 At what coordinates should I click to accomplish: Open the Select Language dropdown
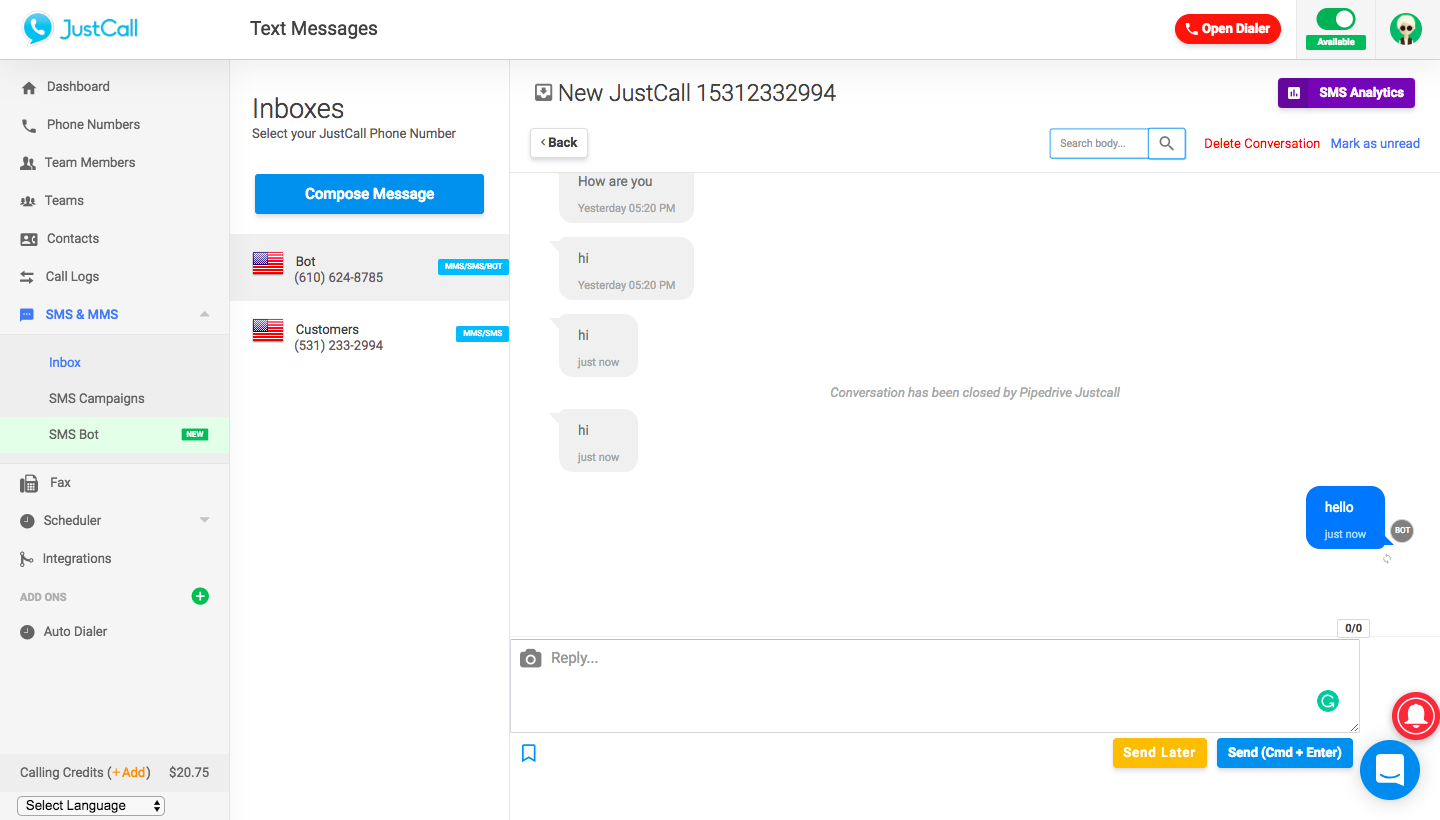pos(91,806)
